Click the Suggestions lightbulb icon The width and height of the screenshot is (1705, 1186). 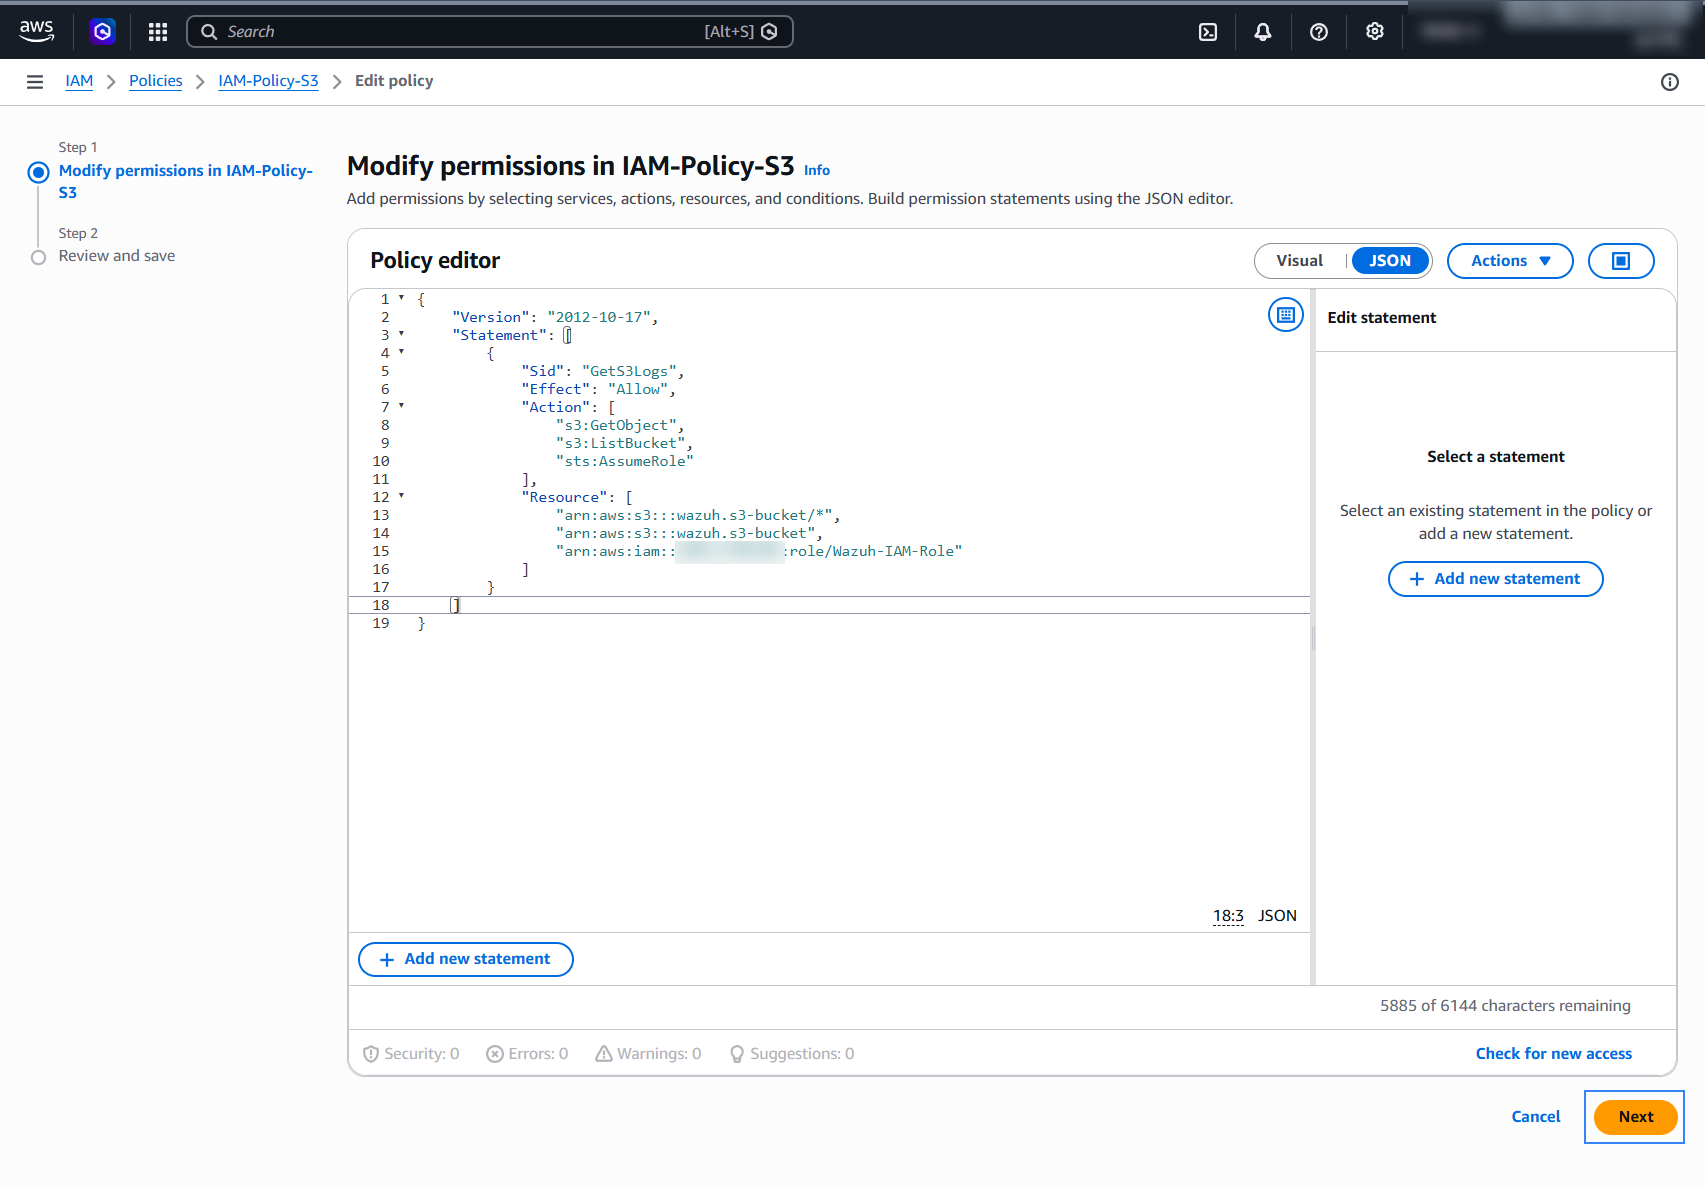(737, 1054)
